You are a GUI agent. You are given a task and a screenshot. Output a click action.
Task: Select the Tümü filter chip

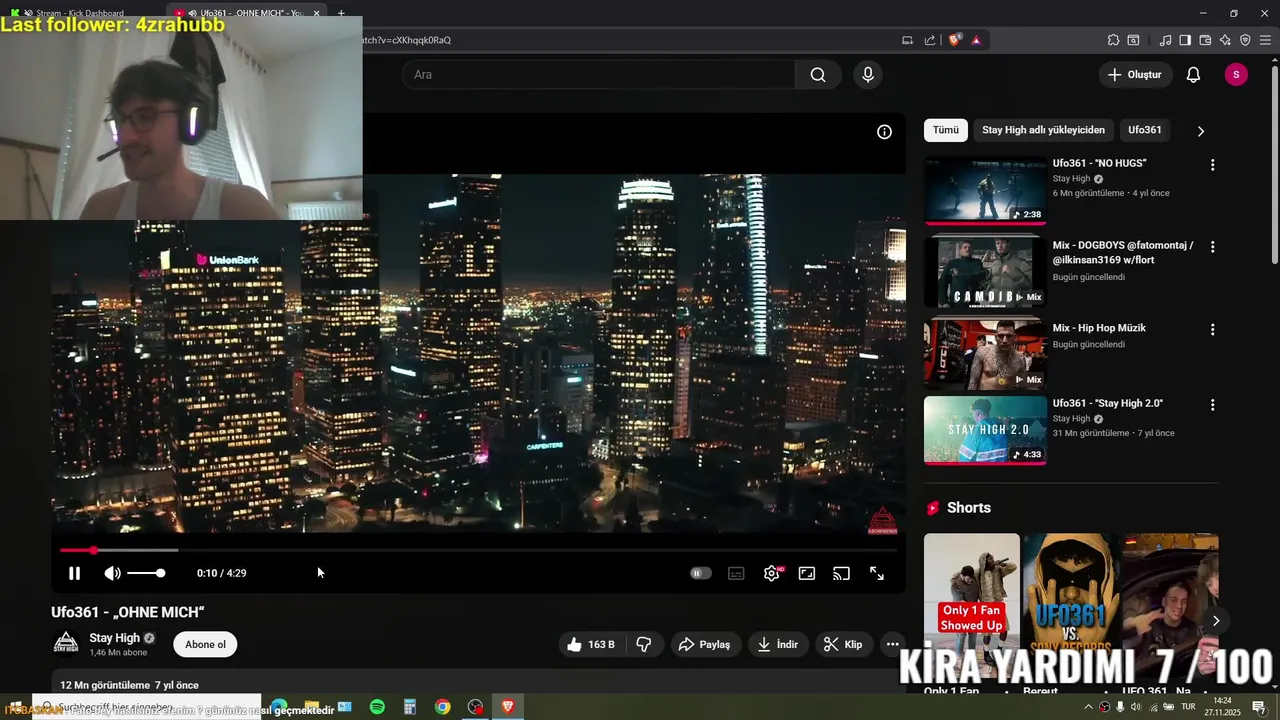[946, 130]
